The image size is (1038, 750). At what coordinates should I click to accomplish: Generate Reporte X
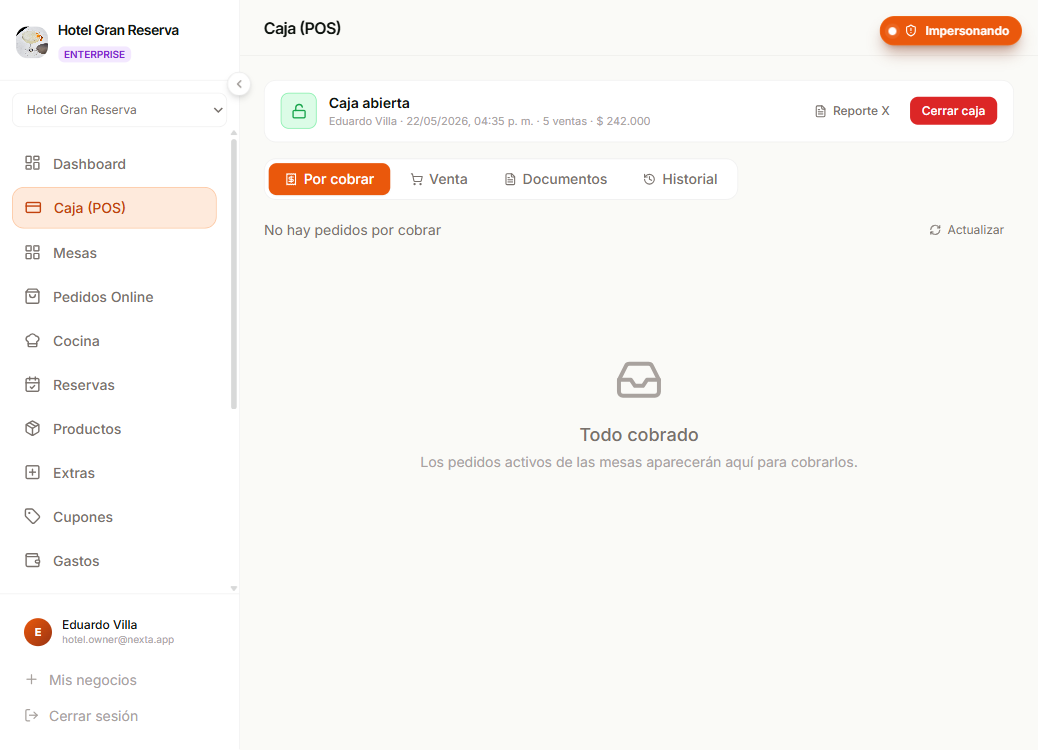[x=852, y=111]
